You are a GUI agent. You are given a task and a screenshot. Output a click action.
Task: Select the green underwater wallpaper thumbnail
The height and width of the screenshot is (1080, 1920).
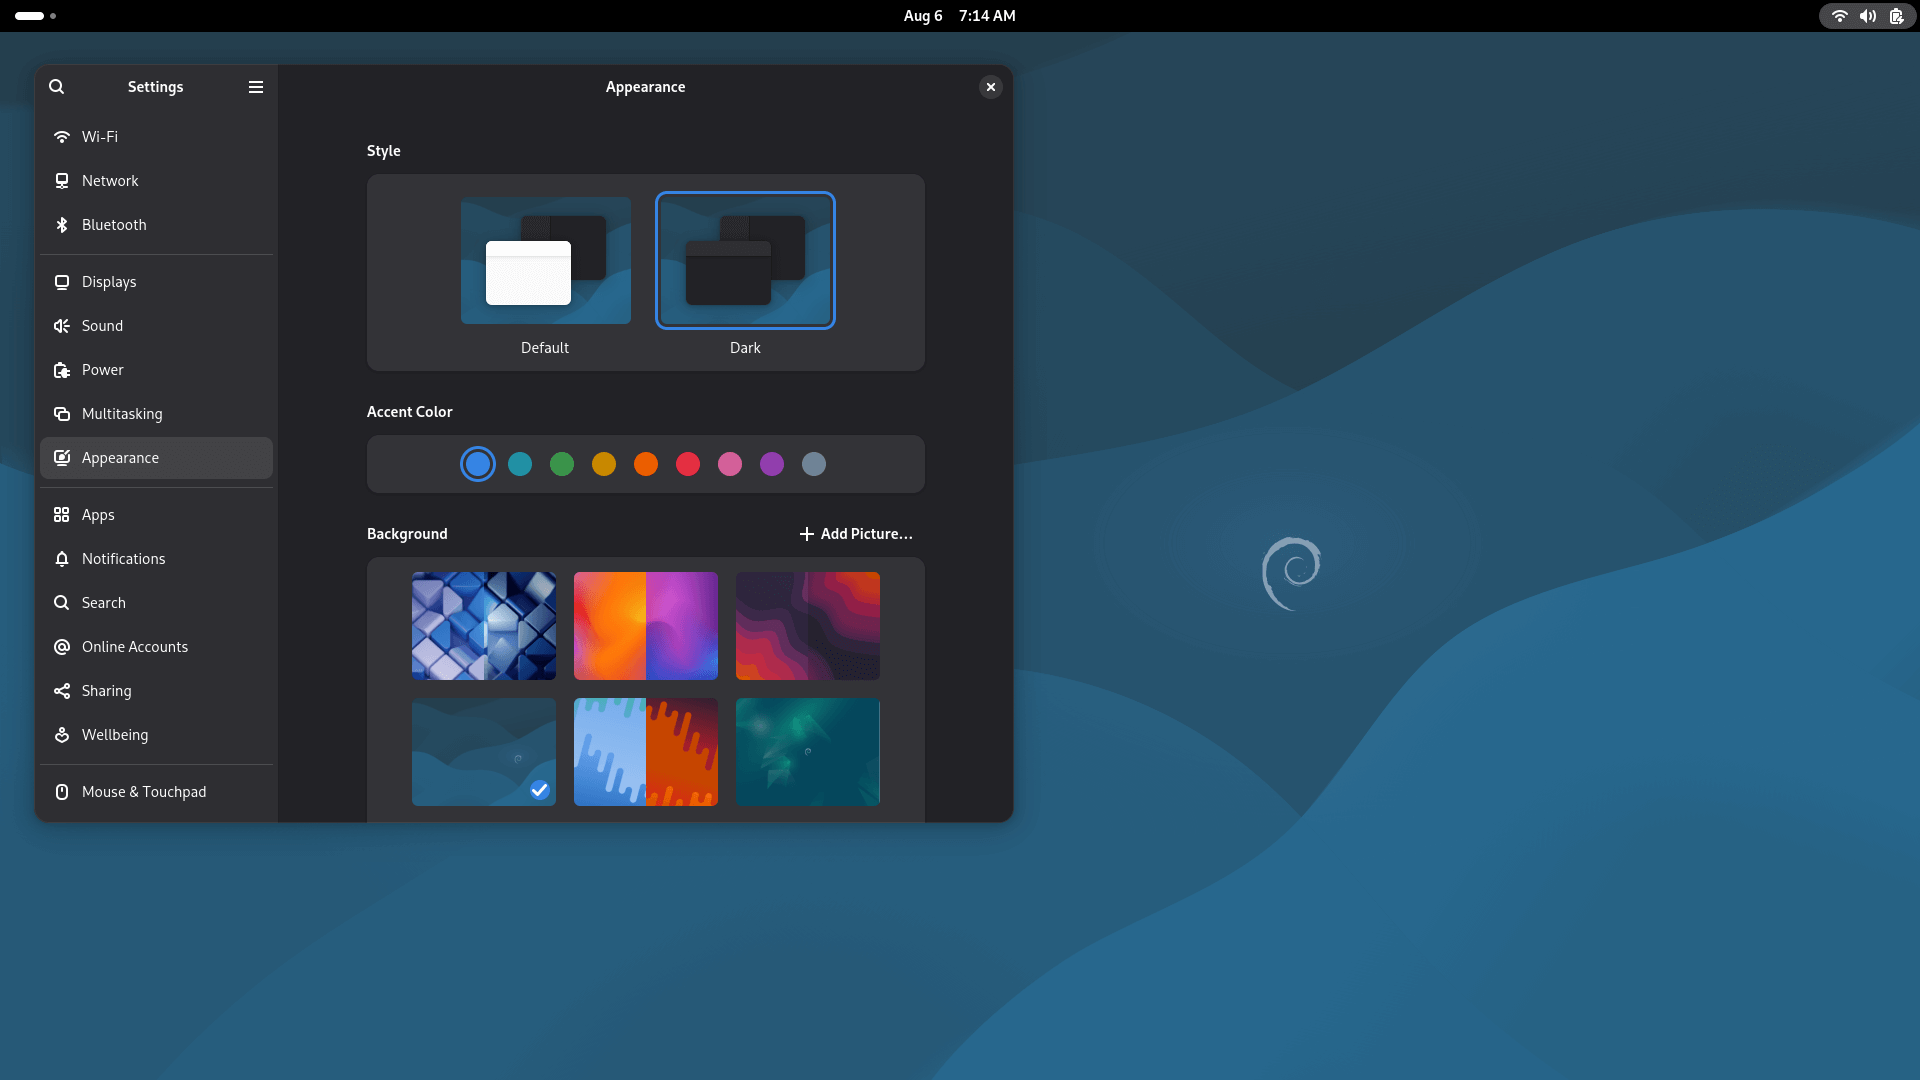[807, 752]
